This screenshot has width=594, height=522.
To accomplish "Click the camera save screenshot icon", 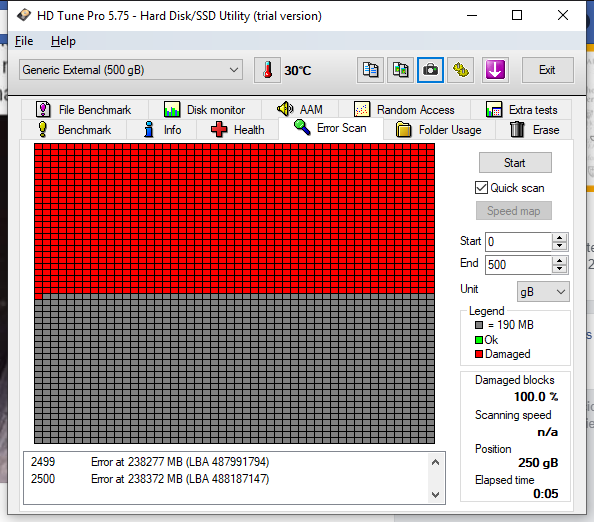I will pyautogui.click(x=430, y=70).
